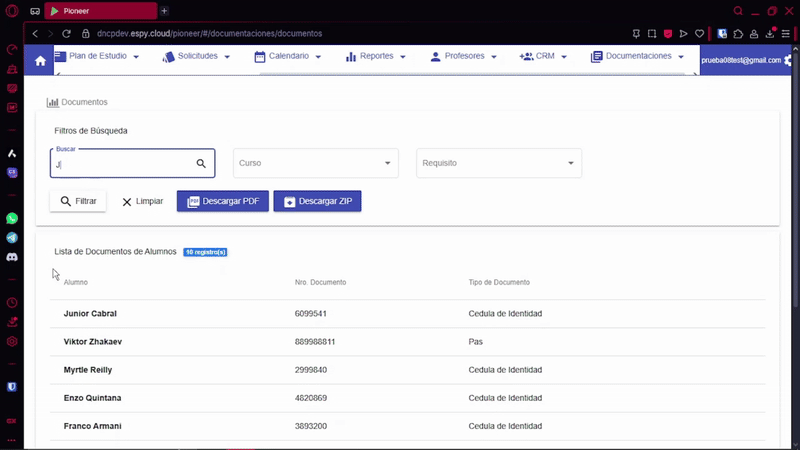Open Telegram from the browser sidebar
This screenshot has height=450, width=800.
pyautogui.click(x=12, y=238)
